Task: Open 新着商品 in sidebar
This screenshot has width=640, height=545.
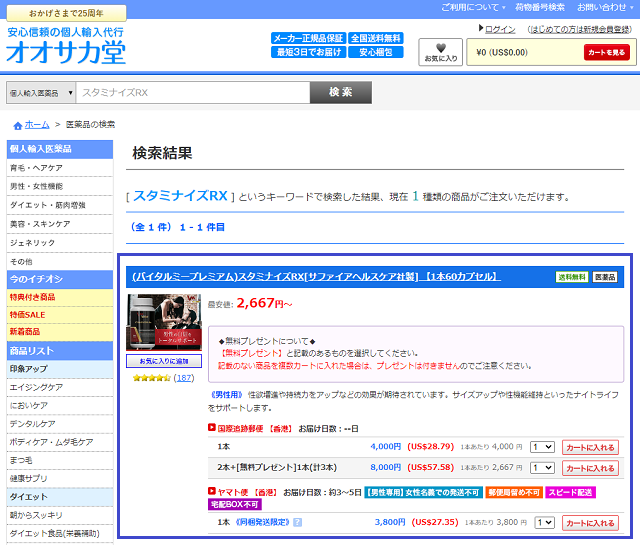Action: pyautogui.click(x=60, y=332)
